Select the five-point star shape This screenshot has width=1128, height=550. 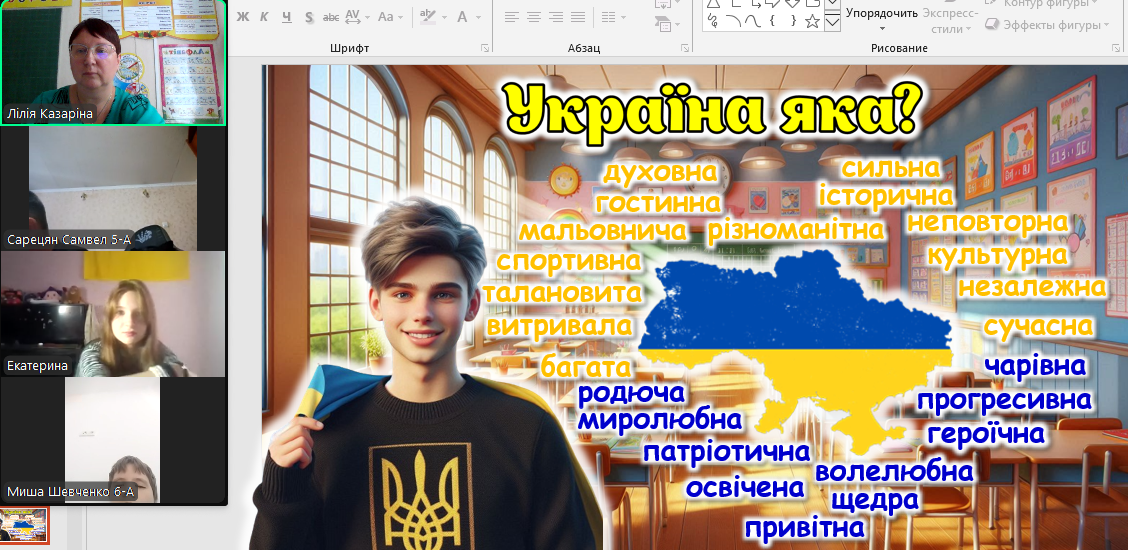click(x=812, y=21)
